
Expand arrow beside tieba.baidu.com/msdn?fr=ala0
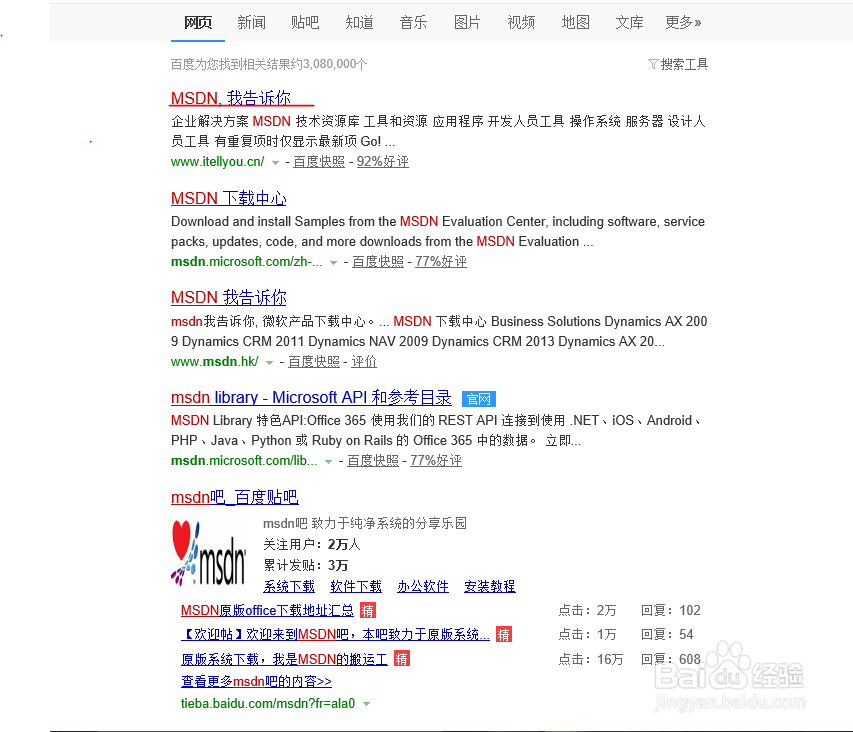click(x=367, y=704)
